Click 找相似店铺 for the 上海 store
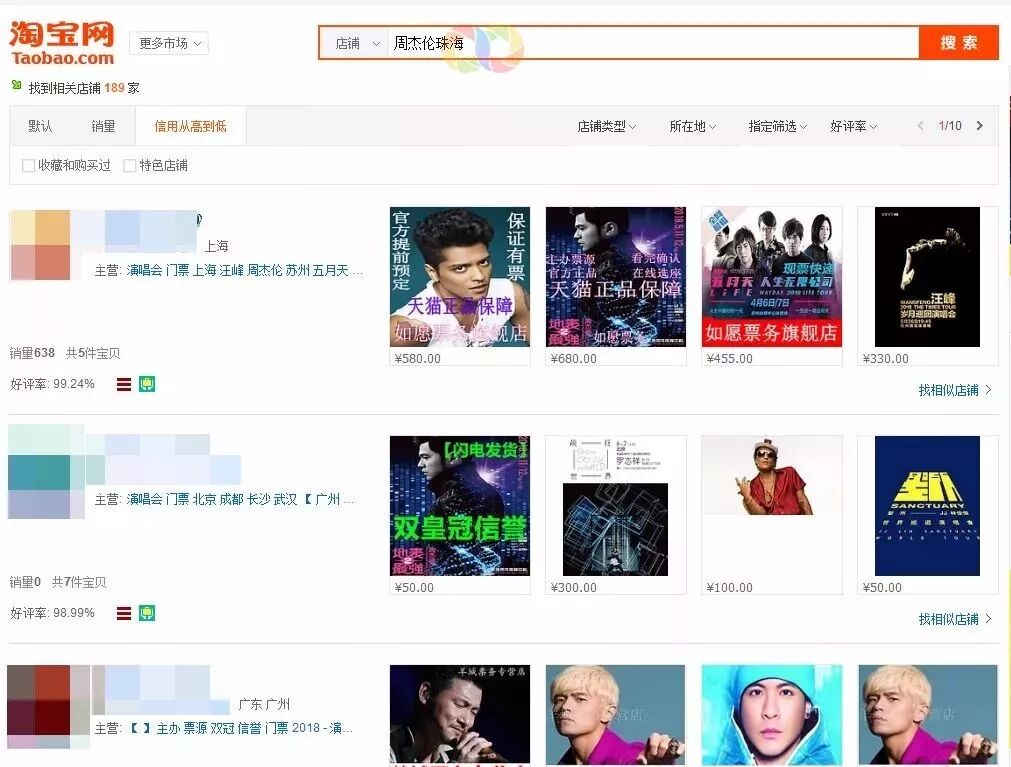This screenshot has width=1011, height=767. point(955,390)
